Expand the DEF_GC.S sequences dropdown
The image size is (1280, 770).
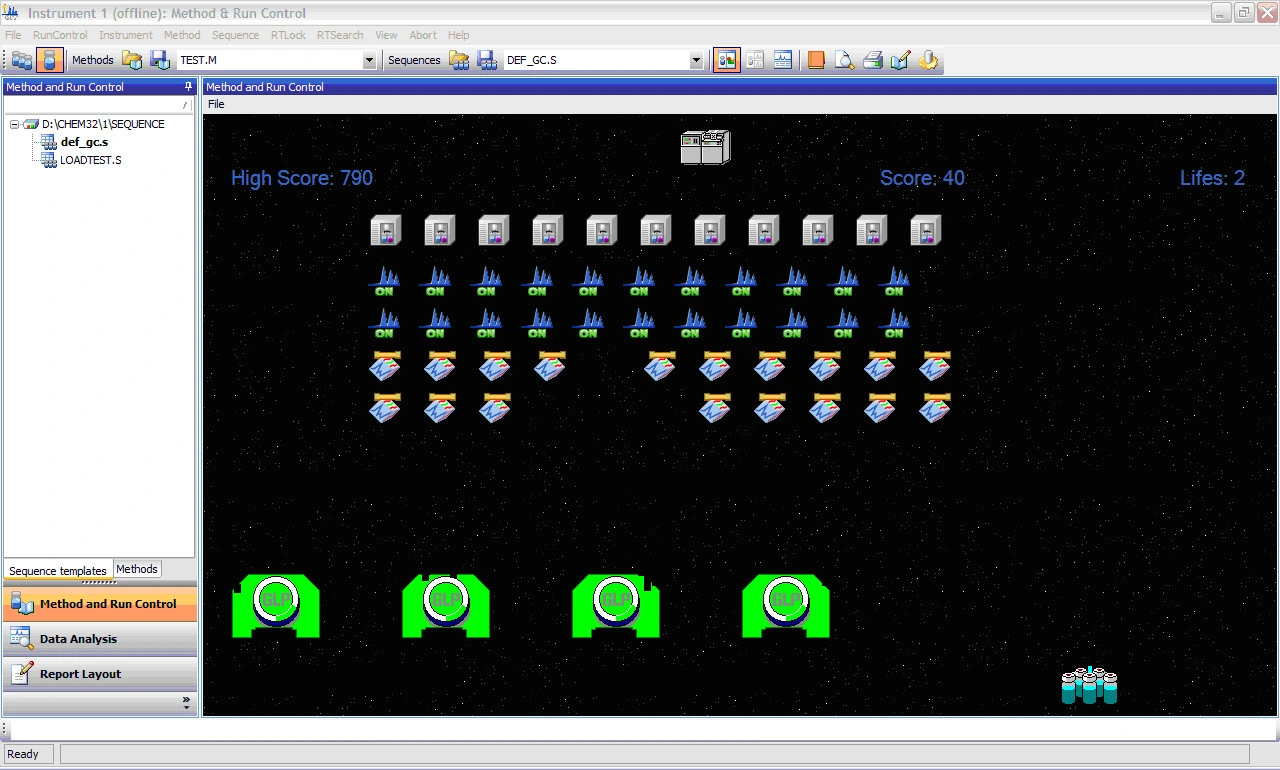point(696,61)
